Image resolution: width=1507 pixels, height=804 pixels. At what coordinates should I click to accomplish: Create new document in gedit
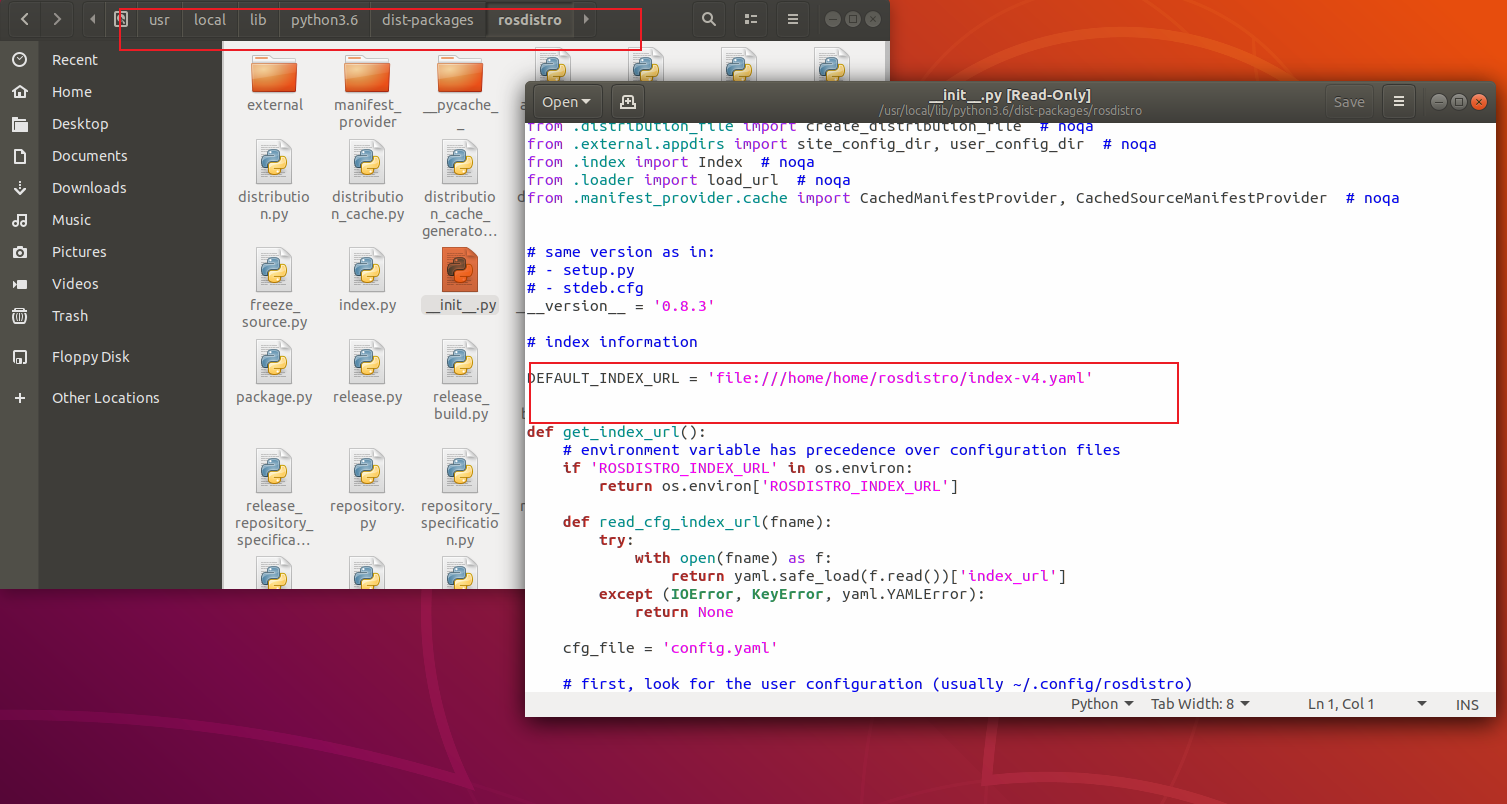coord(627,101)
